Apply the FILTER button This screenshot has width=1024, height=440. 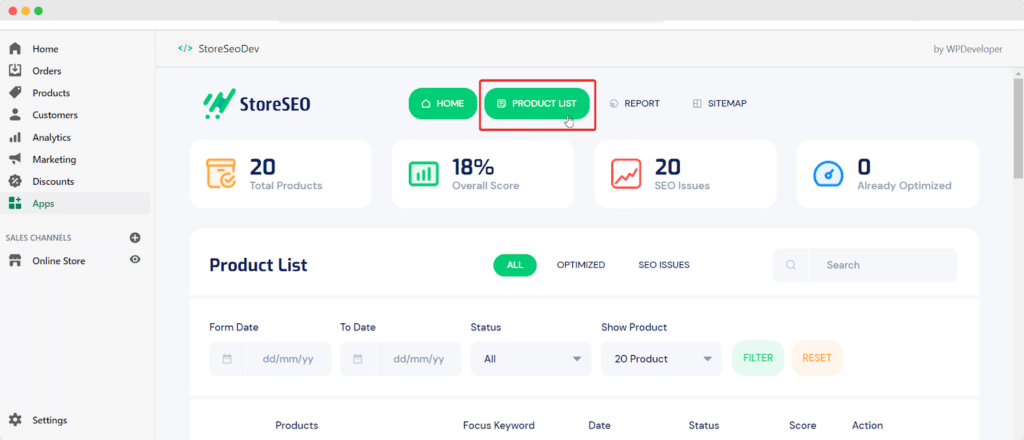pyautogui.click(x=758, y=358)
